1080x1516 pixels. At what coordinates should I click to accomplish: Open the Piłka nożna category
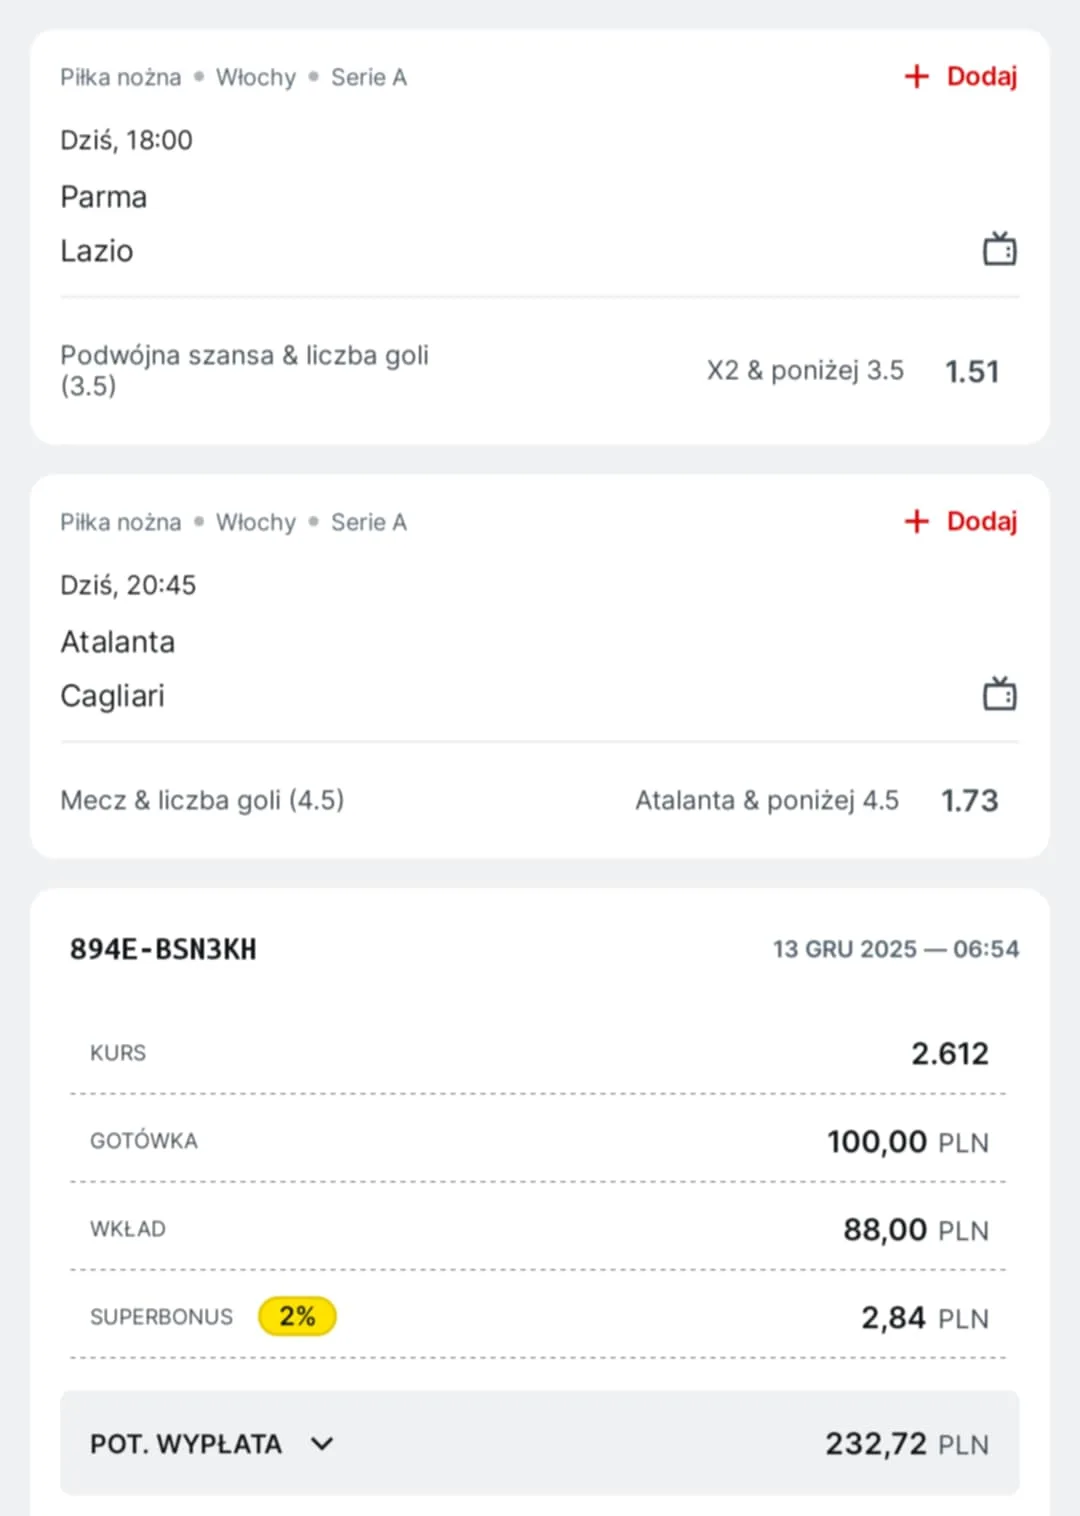click(120, 77)
